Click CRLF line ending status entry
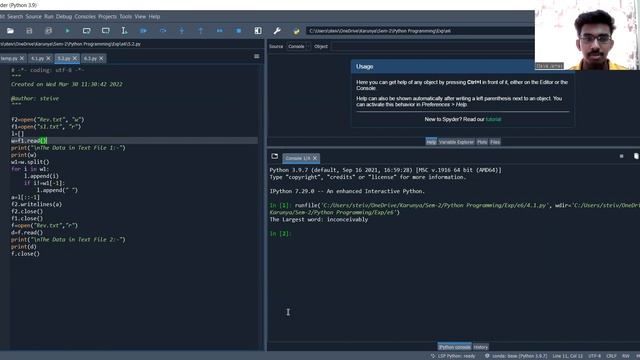This screenshot has height=360, width=640. [x=611, y=356]
